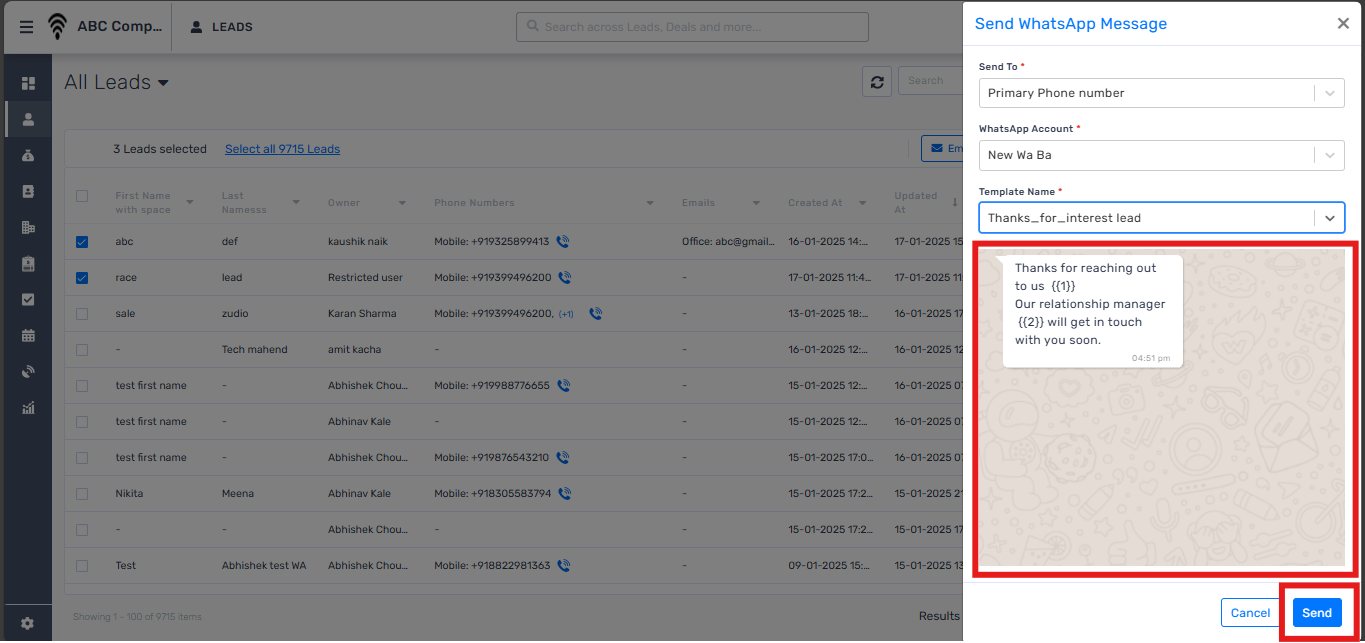Open the WhatsApp Account dropdown
Image resolution: width=1365 pixels, height=643 pixels.
(1161, 155)
